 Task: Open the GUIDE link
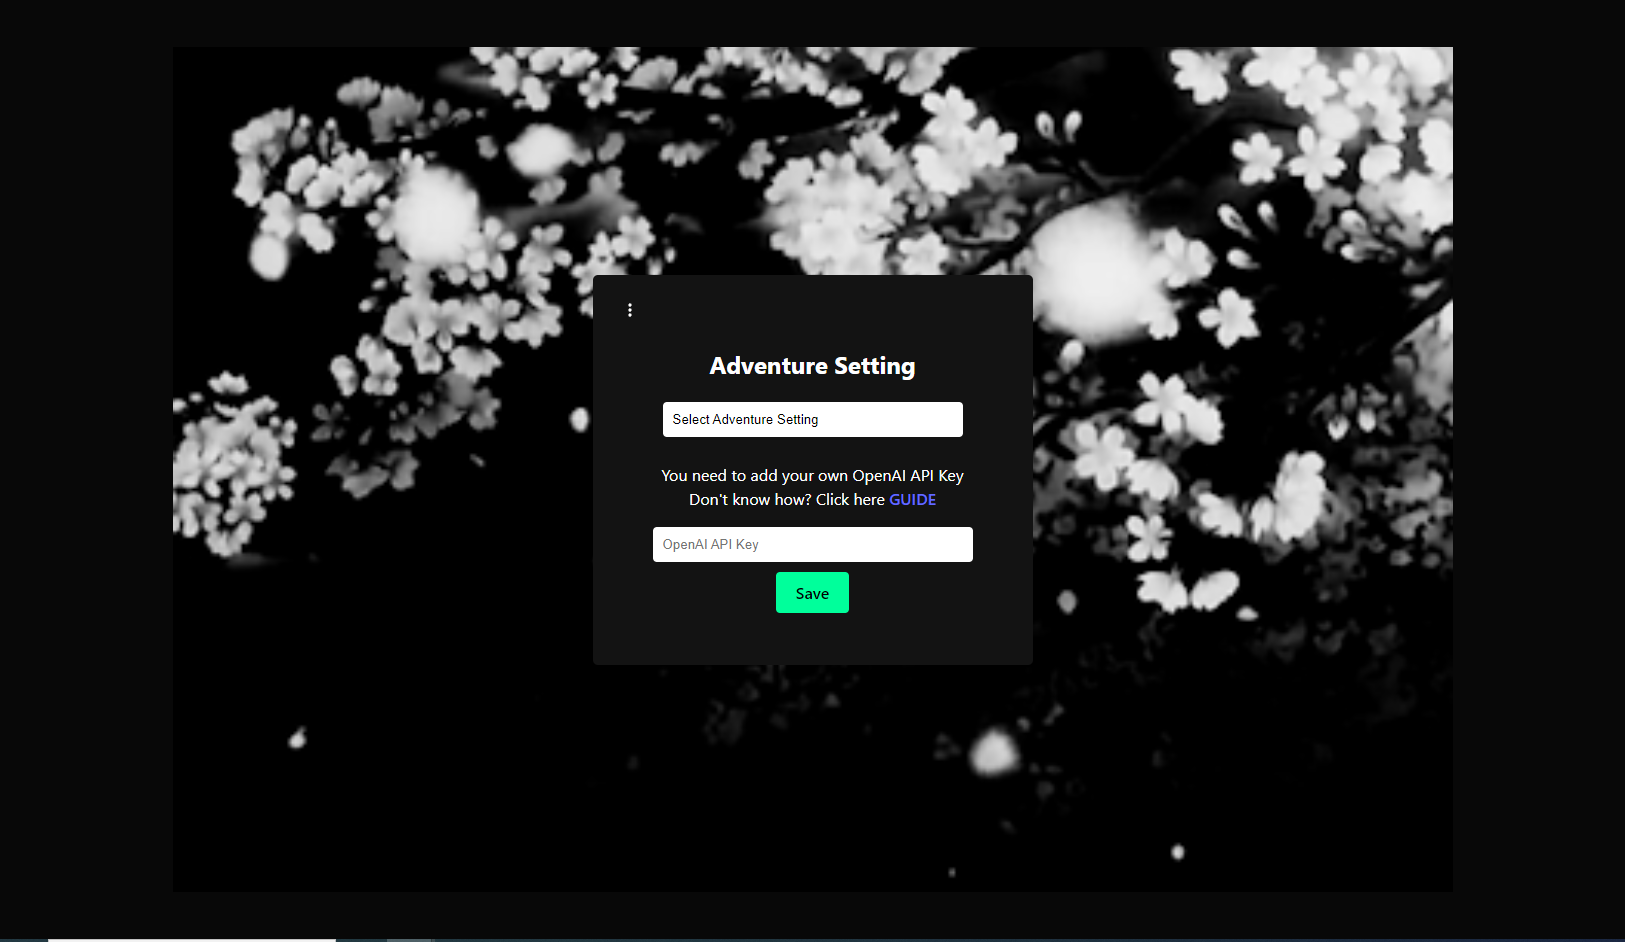click(912, 500)
